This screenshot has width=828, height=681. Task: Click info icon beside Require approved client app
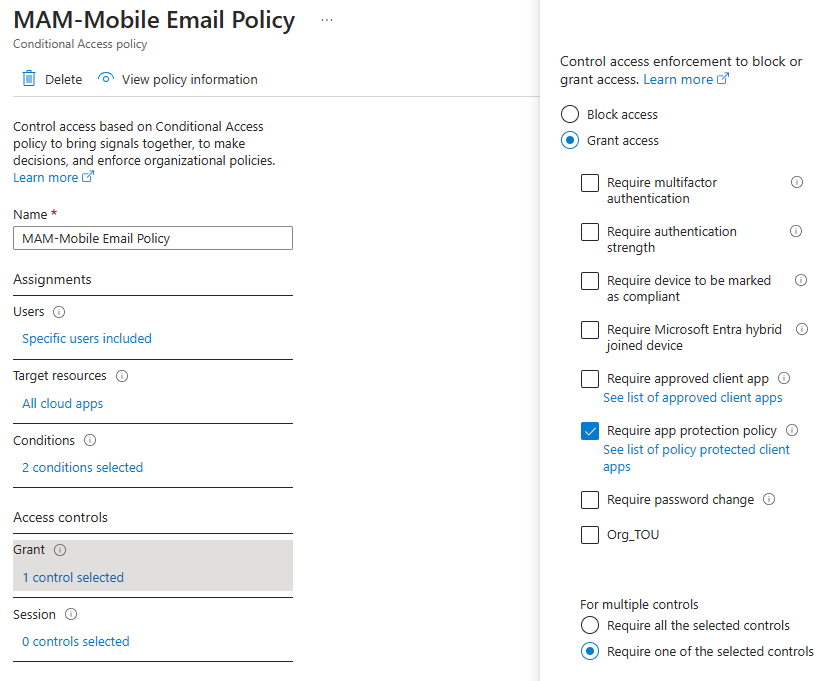[784, 378]
